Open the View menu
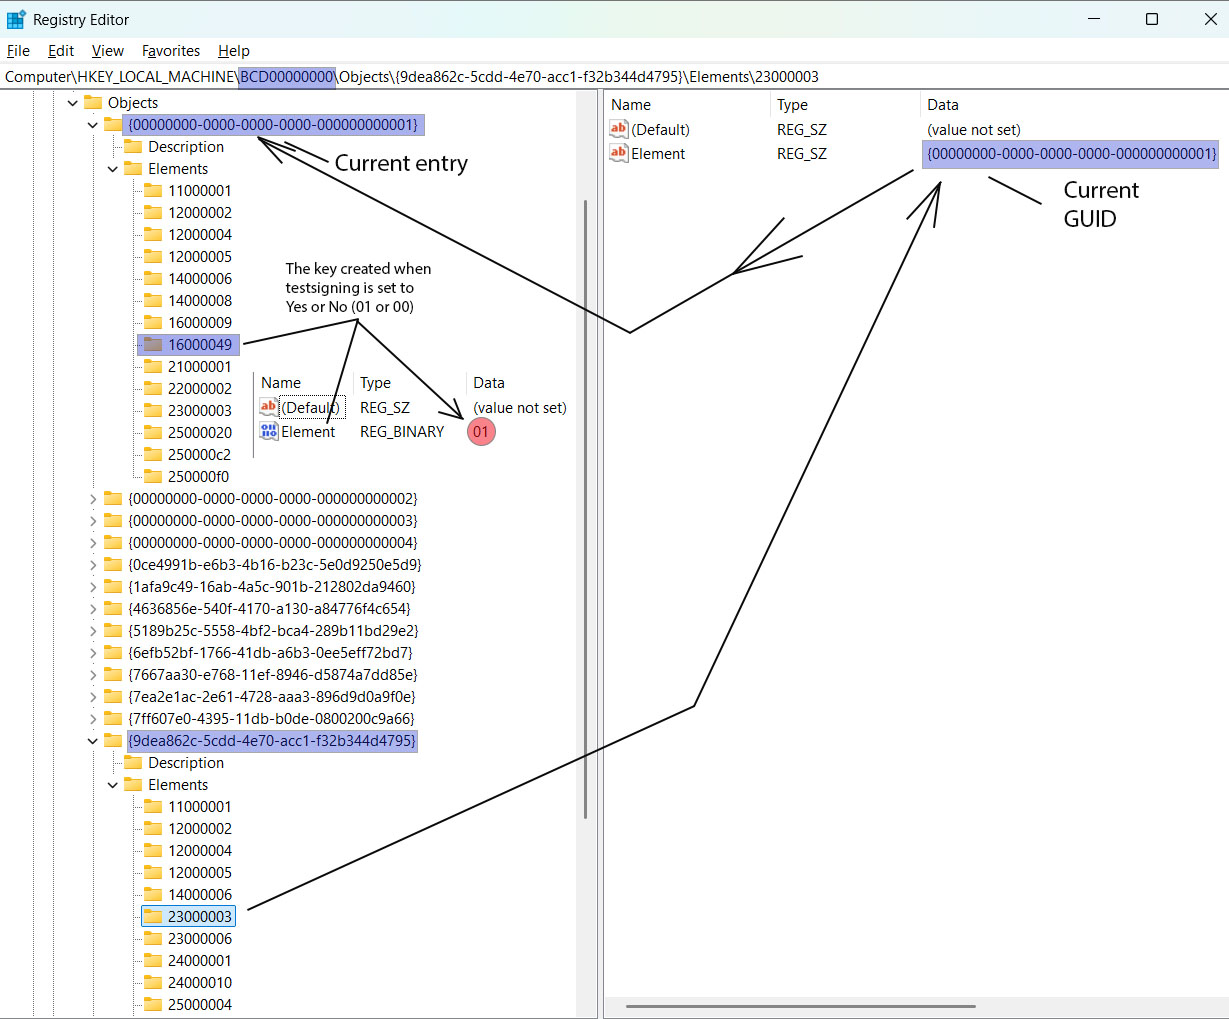This screenshot has width=1229, height=1019. click(x=107, y=51)
